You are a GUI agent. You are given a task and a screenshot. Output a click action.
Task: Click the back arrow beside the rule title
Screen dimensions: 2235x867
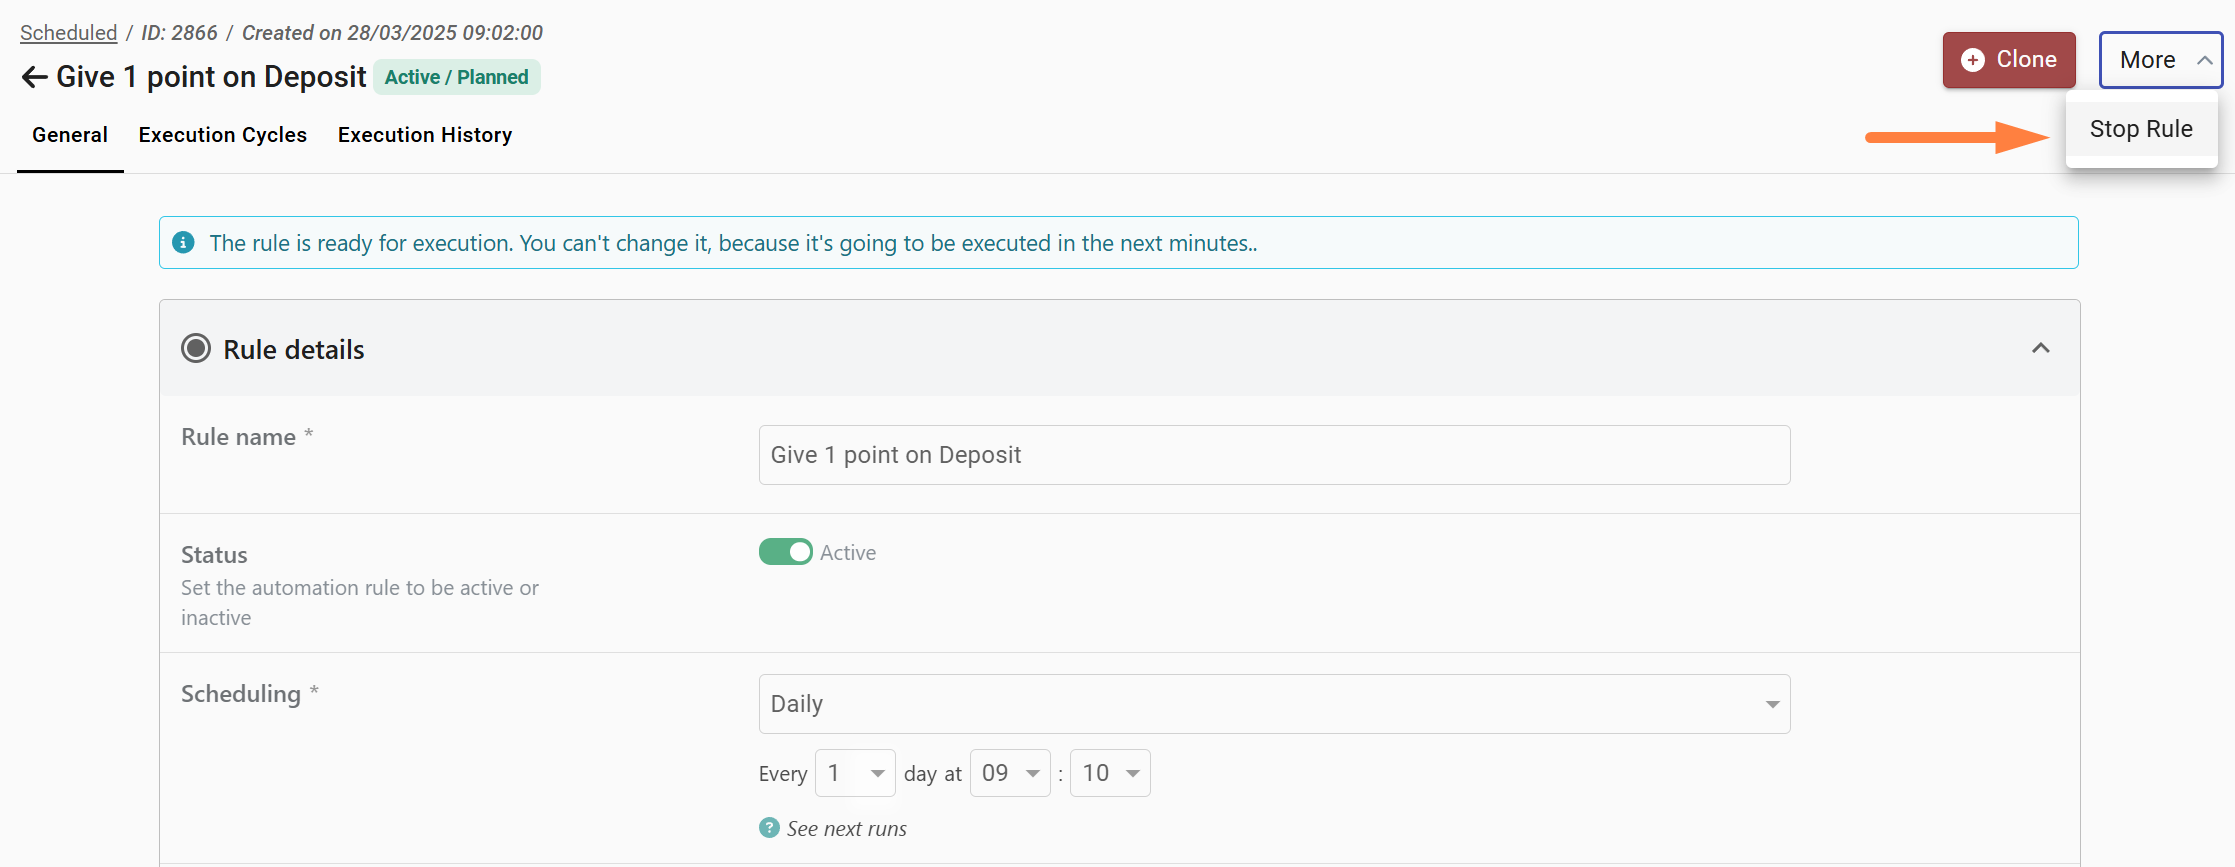coord(34,77)
